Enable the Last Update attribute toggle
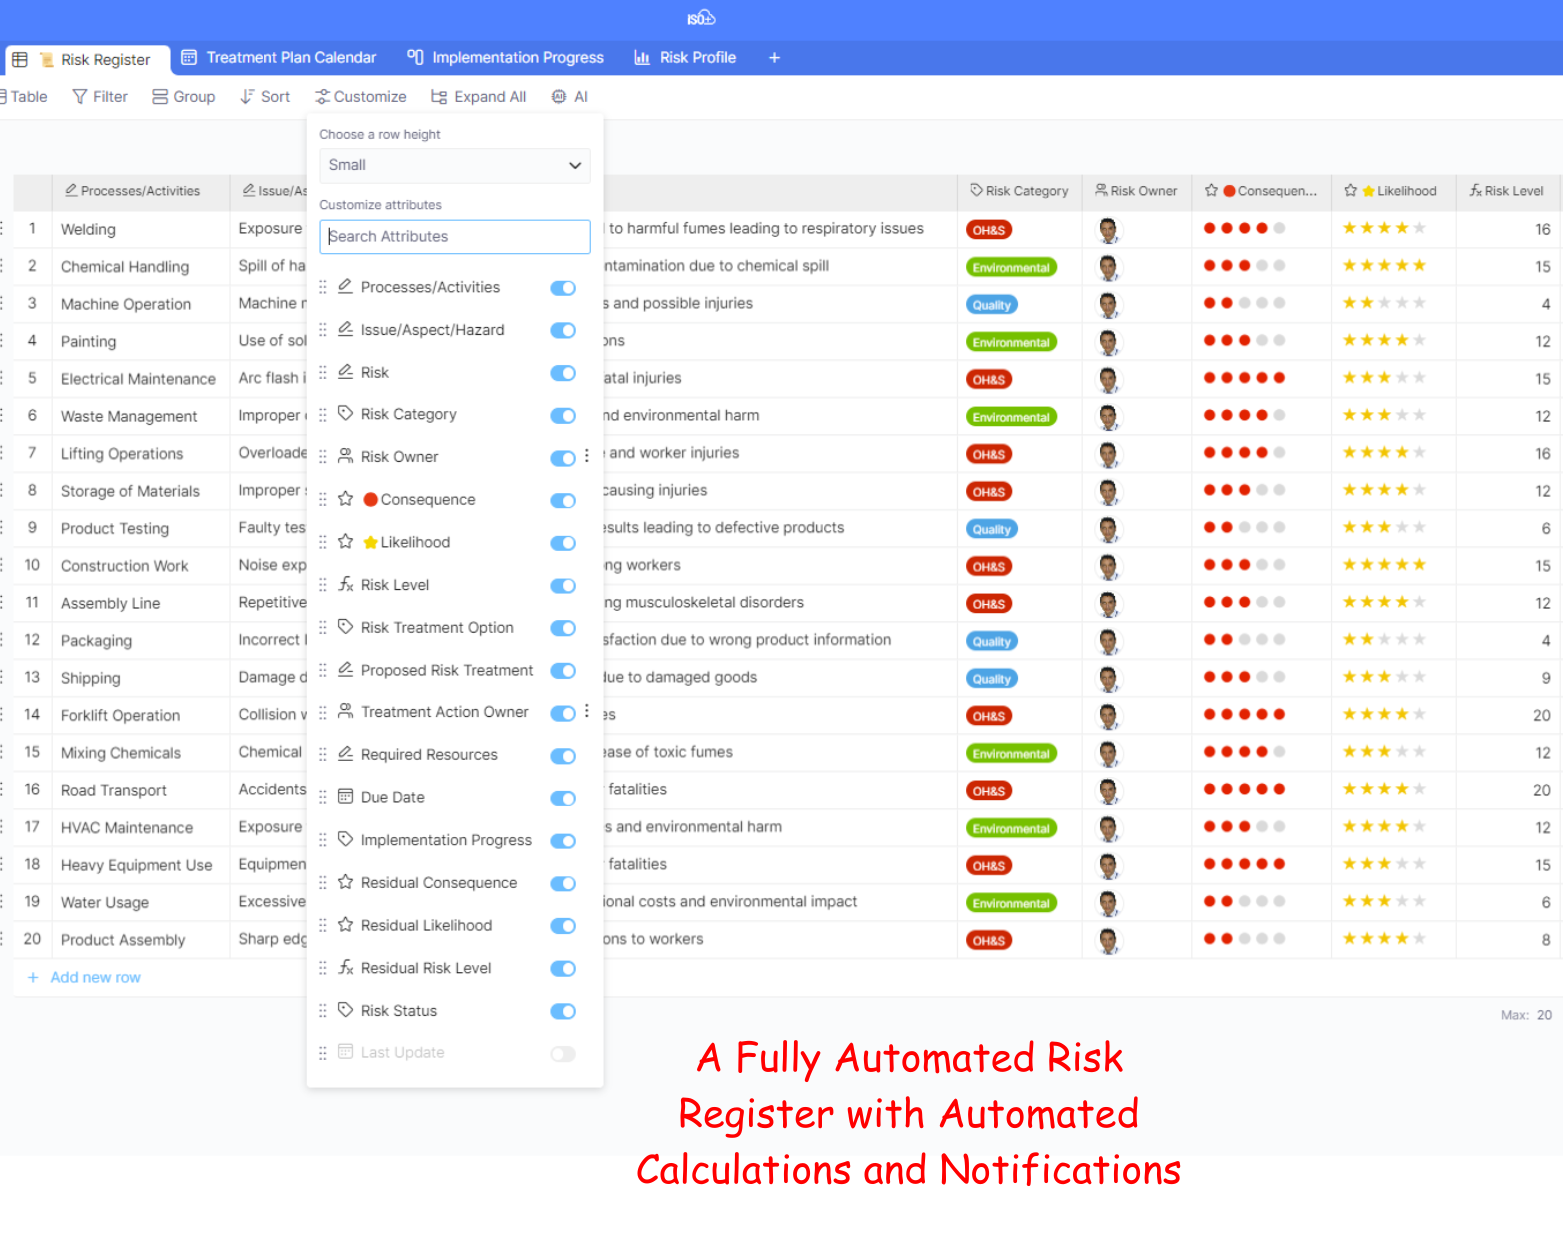This screenshot has width=1563, height=1250. 563,1054
